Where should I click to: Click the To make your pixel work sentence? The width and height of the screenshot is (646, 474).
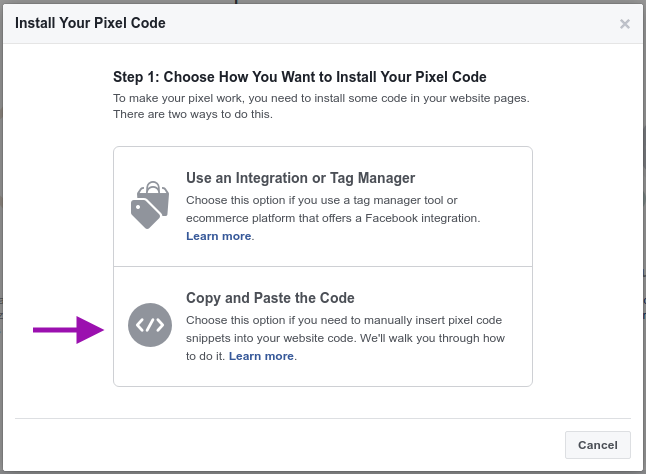click(321, 98)
